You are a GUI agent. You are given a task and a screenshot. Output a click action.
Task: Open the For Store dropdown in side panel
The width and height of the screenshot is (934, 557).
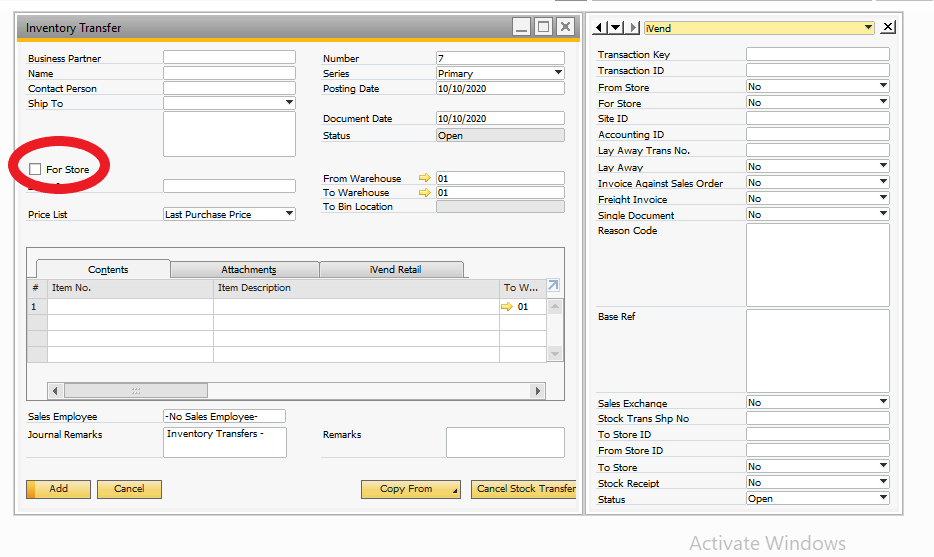[x=883, y=102]
